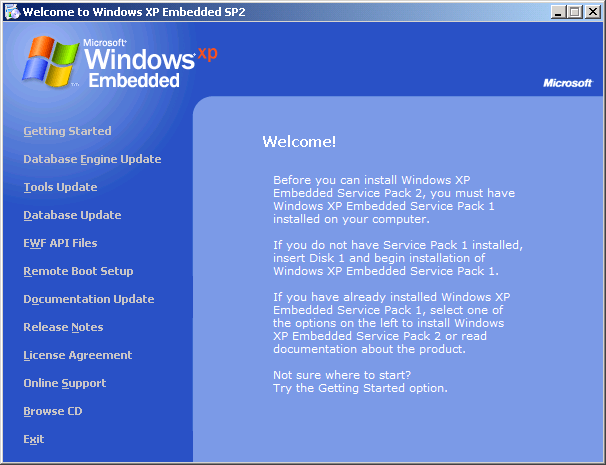606x465 pixels.
Task: Click the window title text
Action: (x=134, y=12)
